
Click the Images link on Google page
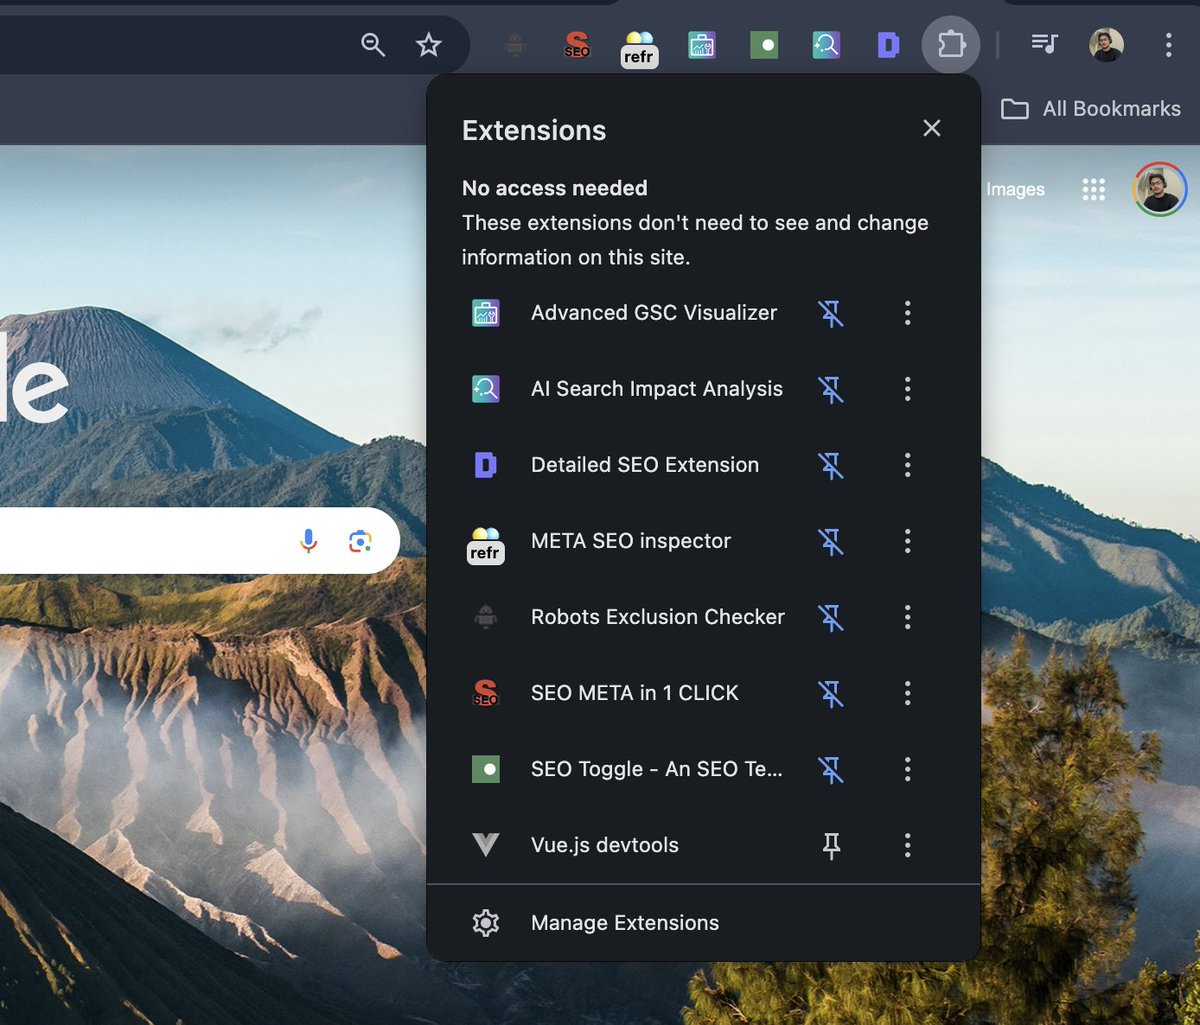[1015, 190]
